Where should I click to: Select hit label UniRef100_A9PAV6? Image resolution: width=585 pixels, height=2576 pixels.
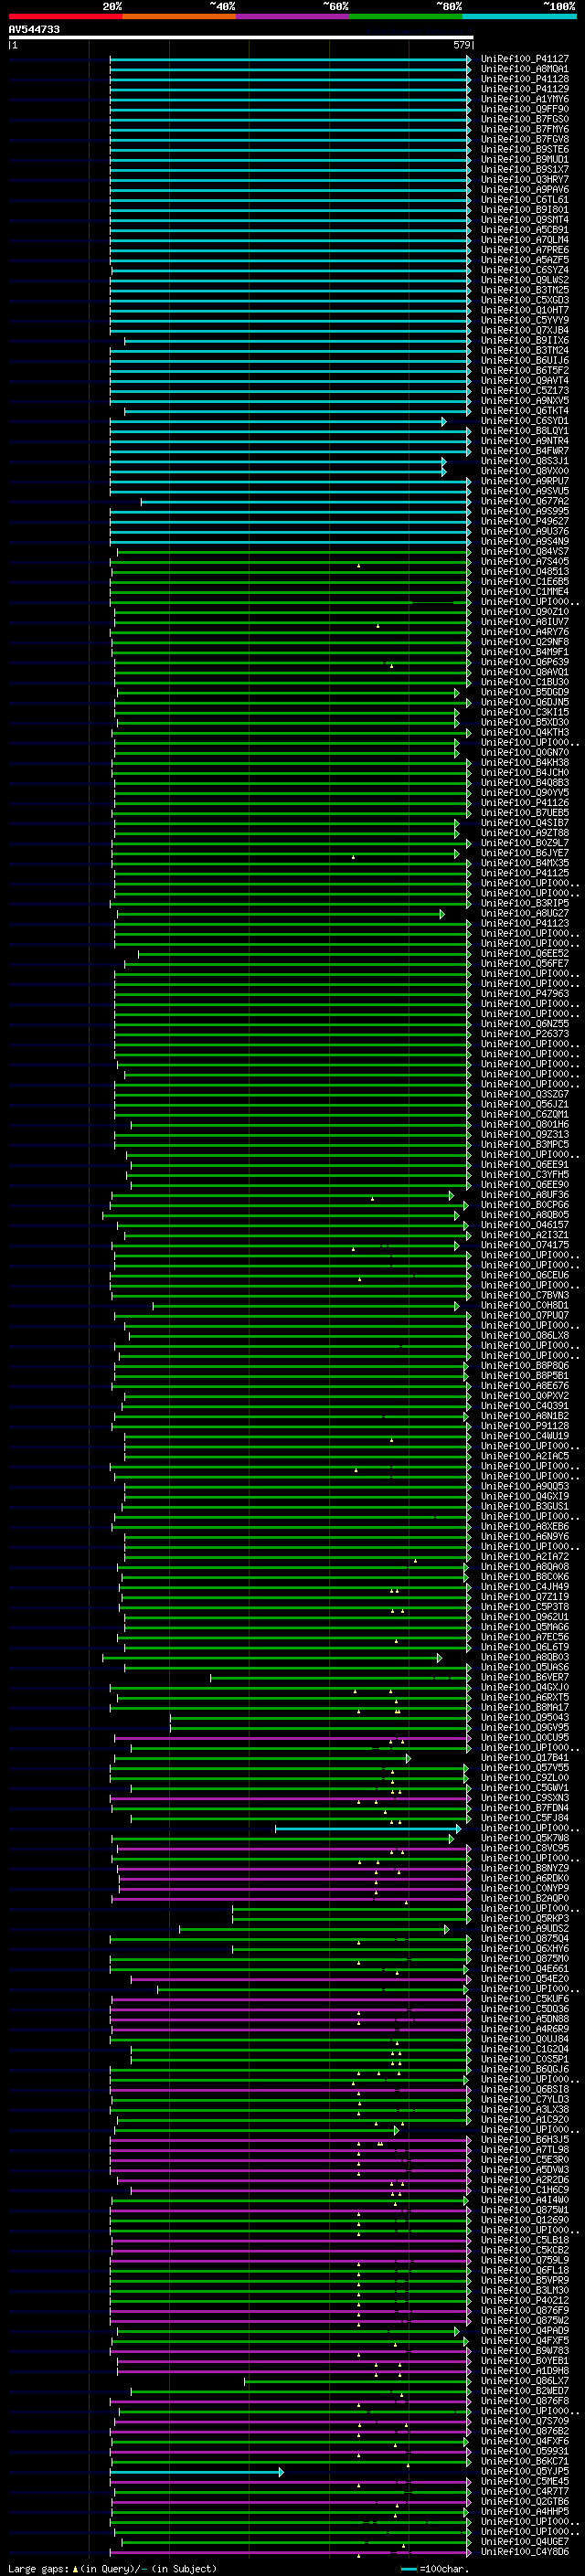pos(525,189)
